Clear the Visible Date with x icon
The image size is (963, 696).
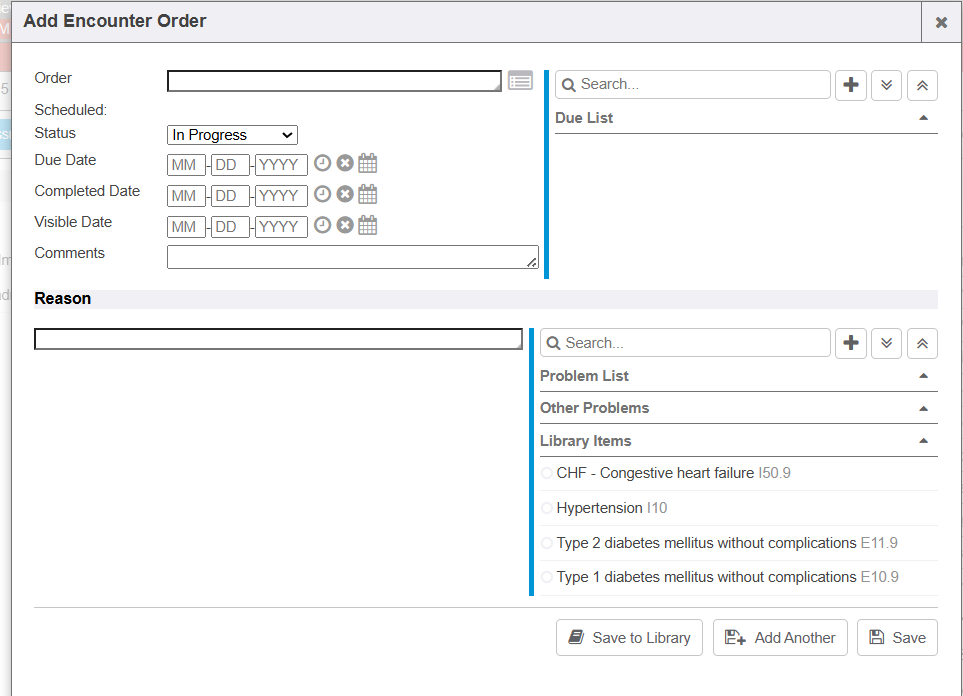(x=345, y=226)
